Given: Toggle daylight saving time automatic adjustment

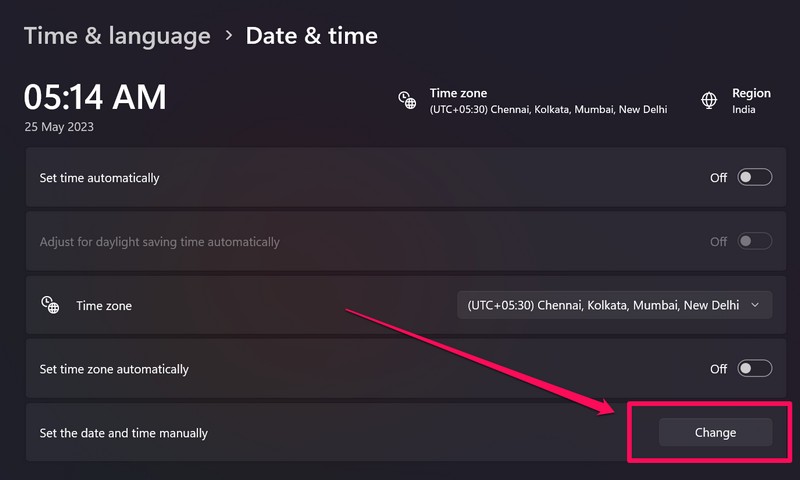Looking at the screenshot, I should pyautogui.click(x=755, y=241).
